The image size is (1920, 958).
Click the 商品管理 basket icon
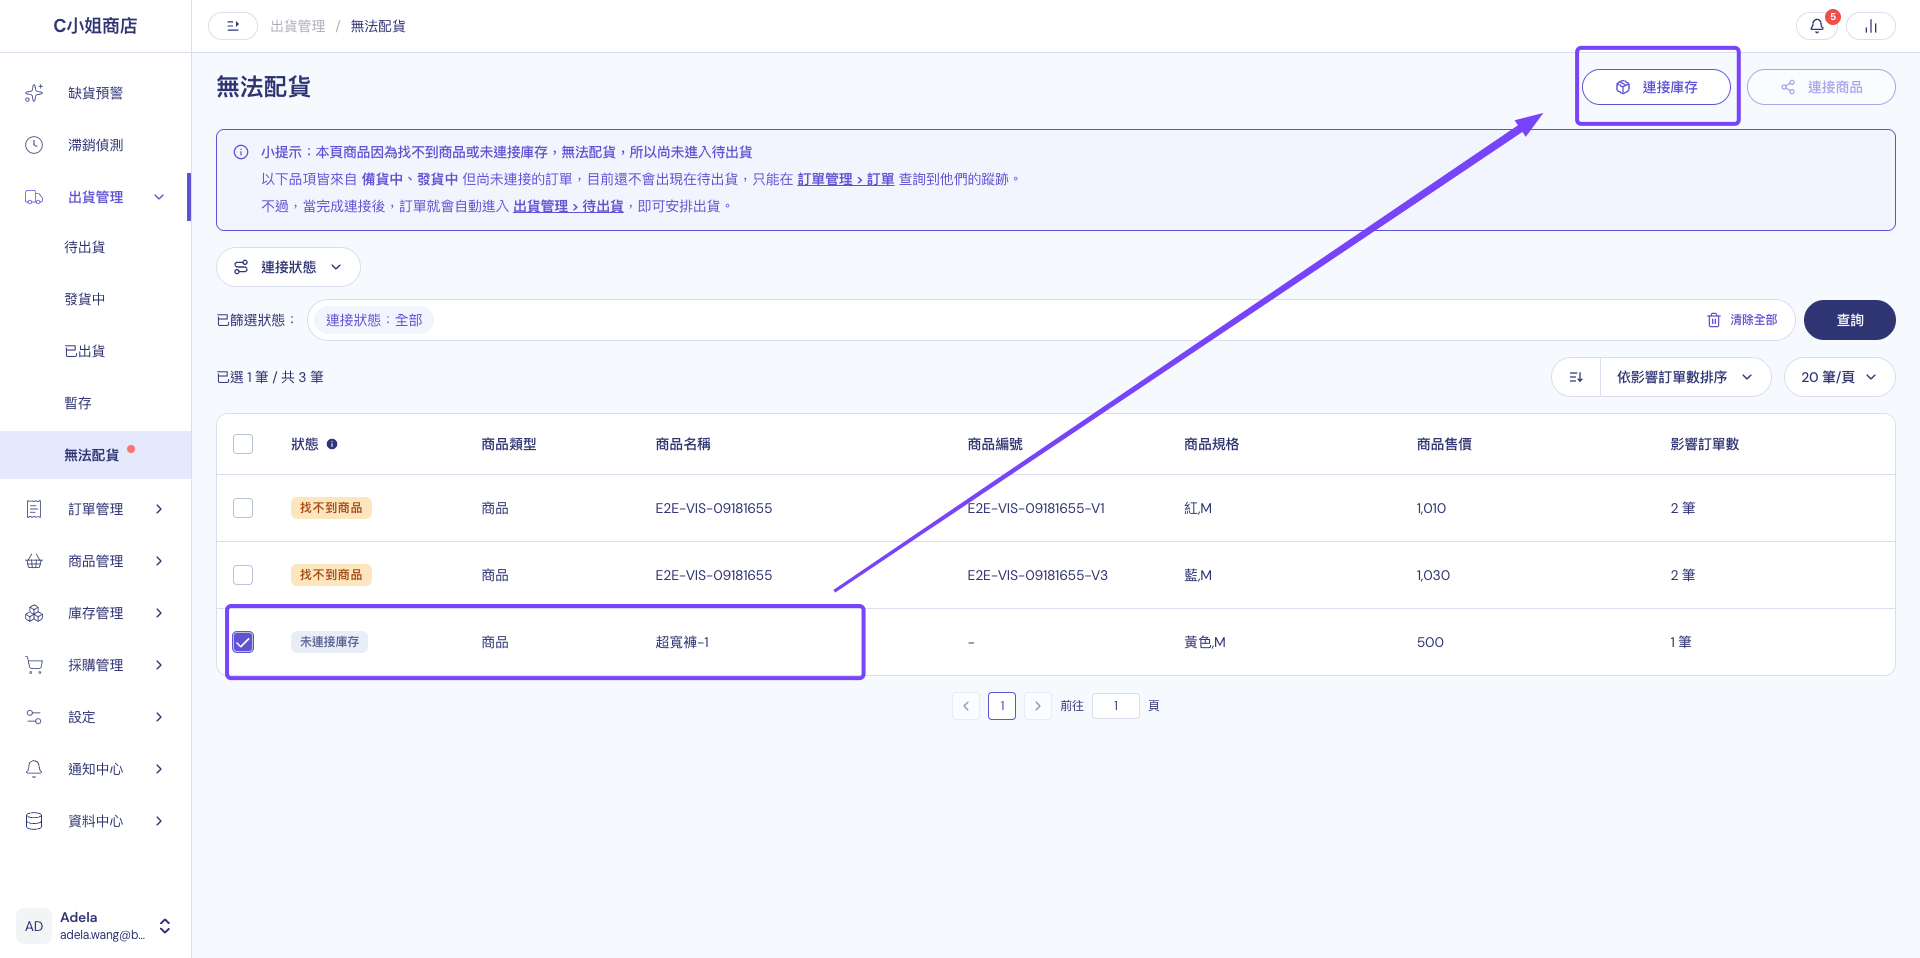34,561
